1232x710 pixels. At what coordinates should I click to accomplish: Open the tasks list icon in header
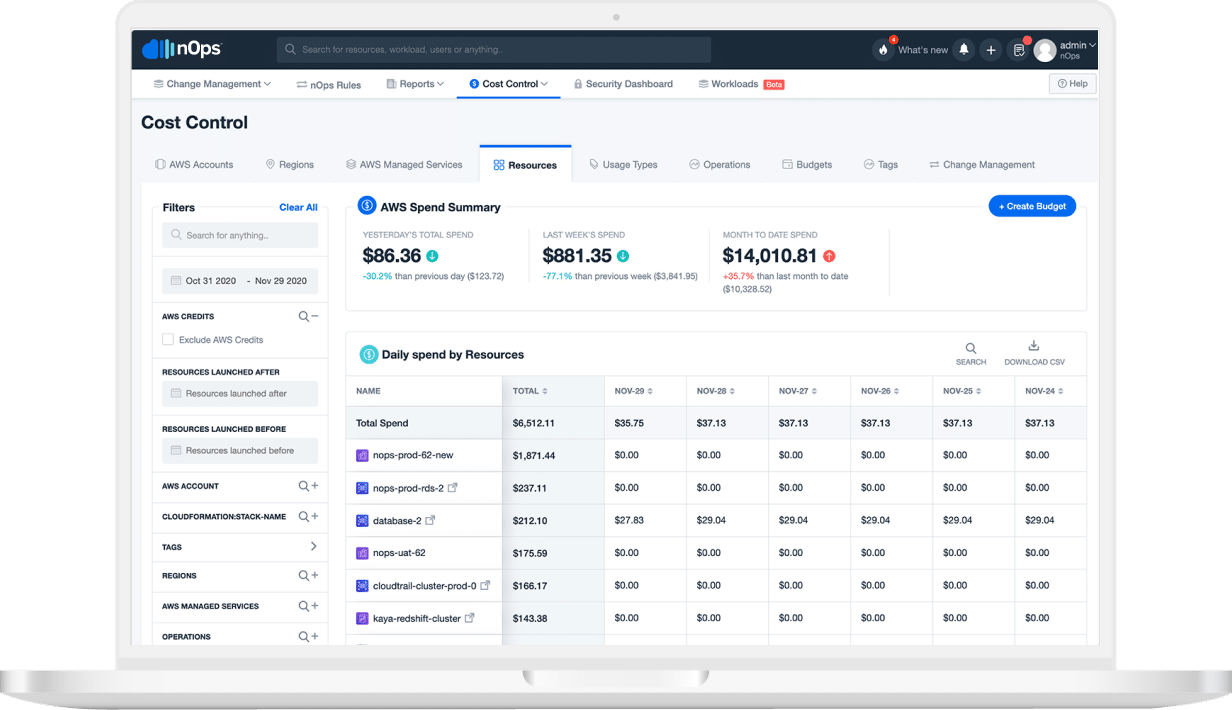coord(1019,49)
